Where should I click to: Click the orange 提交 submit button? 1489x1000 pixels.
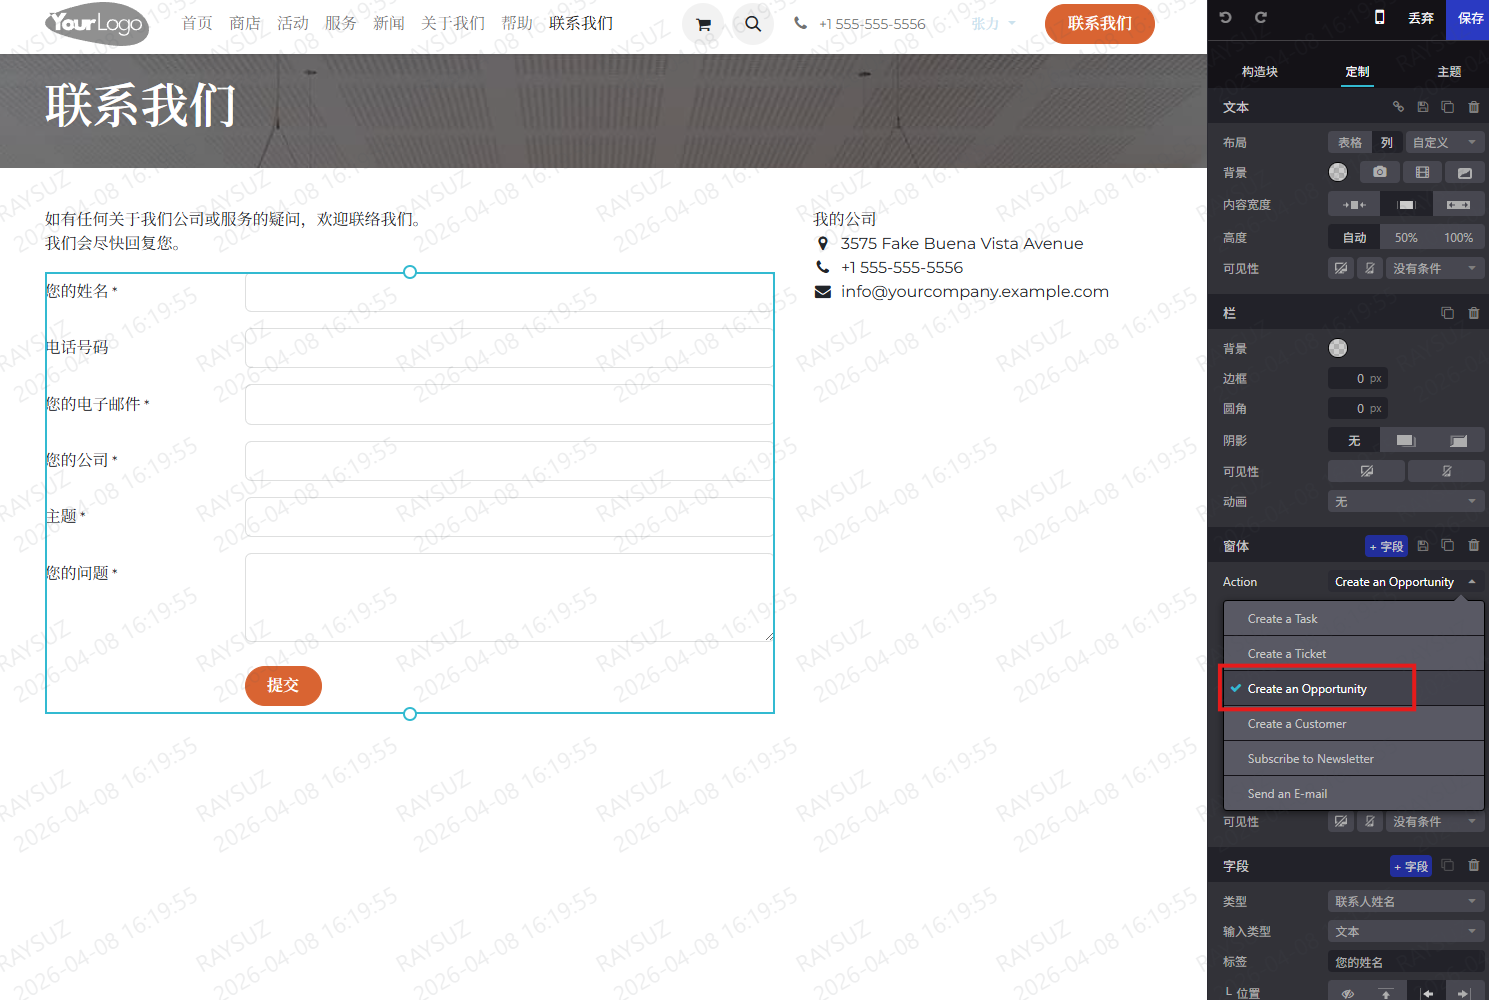click(x=283, y=686)
